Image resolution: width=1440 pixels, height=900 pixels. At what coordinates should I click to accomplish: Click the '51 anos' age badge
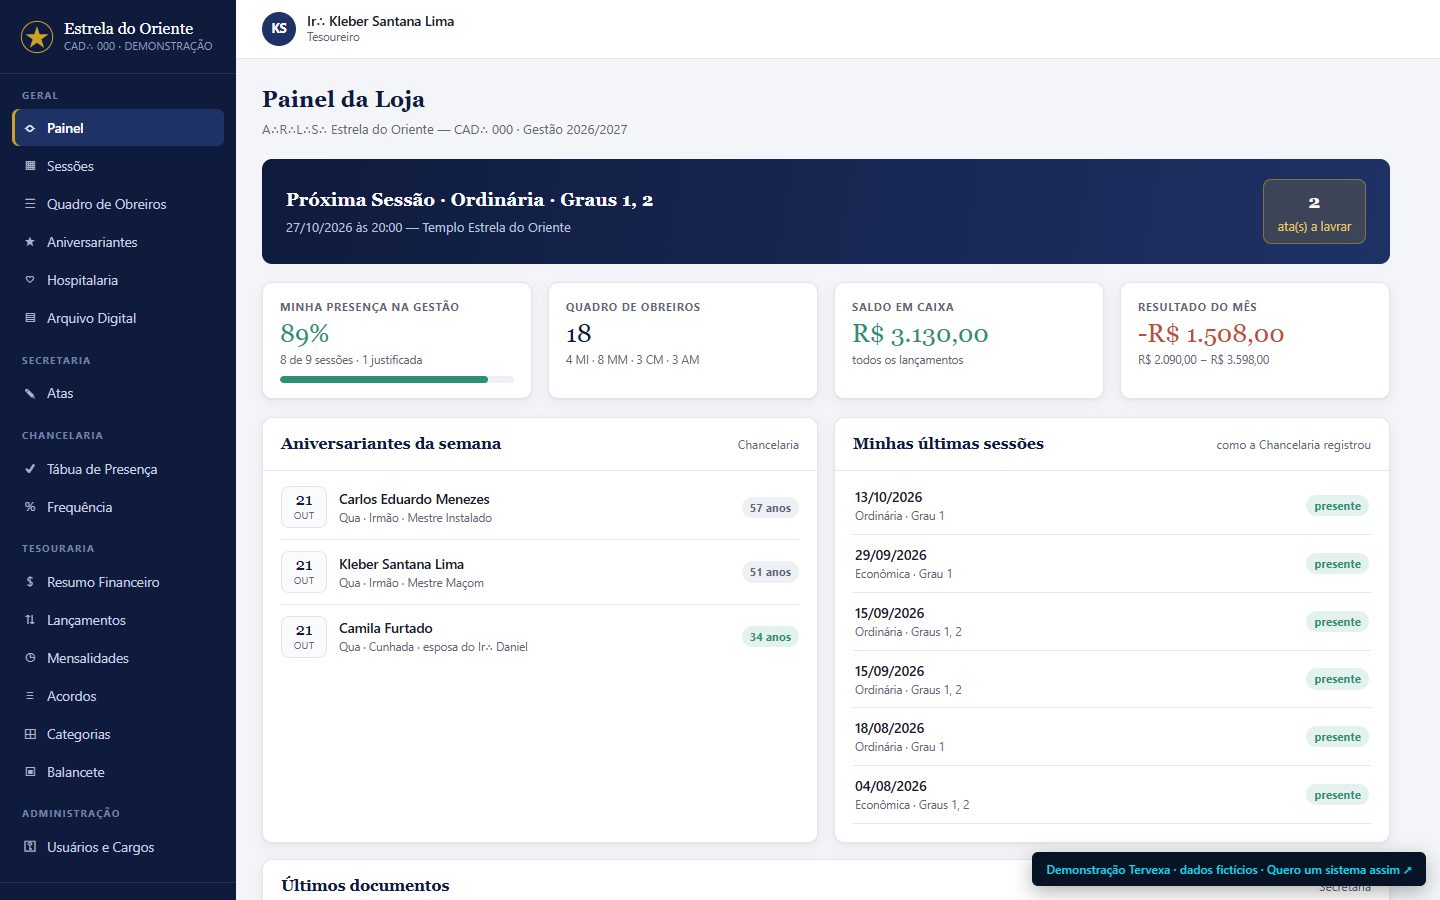(770, 572)
